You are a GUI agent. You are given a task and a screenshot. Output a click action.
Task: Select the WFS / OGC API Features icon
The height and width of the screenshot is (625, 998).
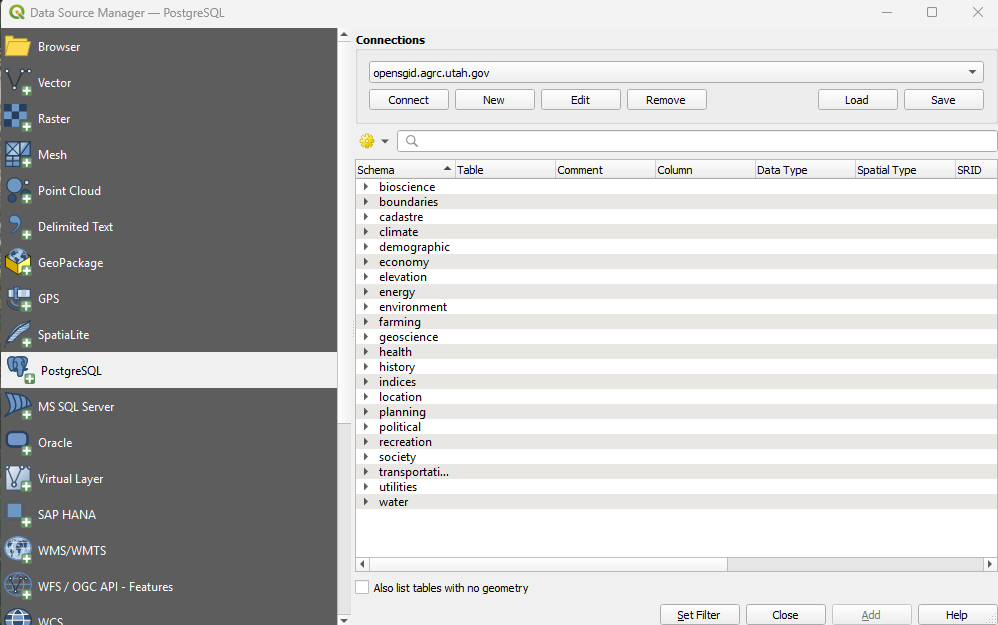tap(17, 586)
